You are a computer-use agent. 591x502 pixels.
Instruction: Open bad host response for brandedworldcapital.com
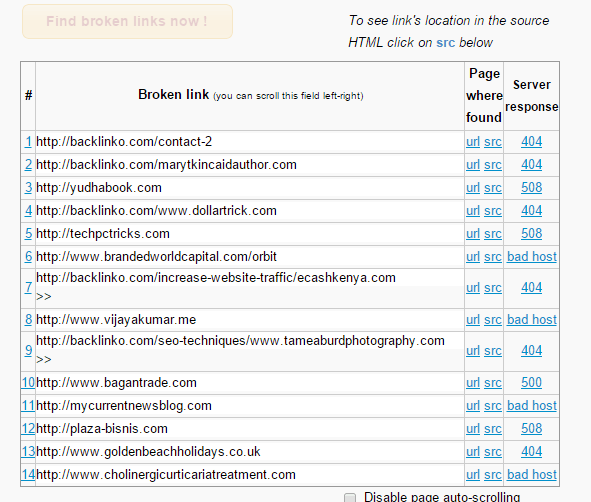tap(531, 257)
